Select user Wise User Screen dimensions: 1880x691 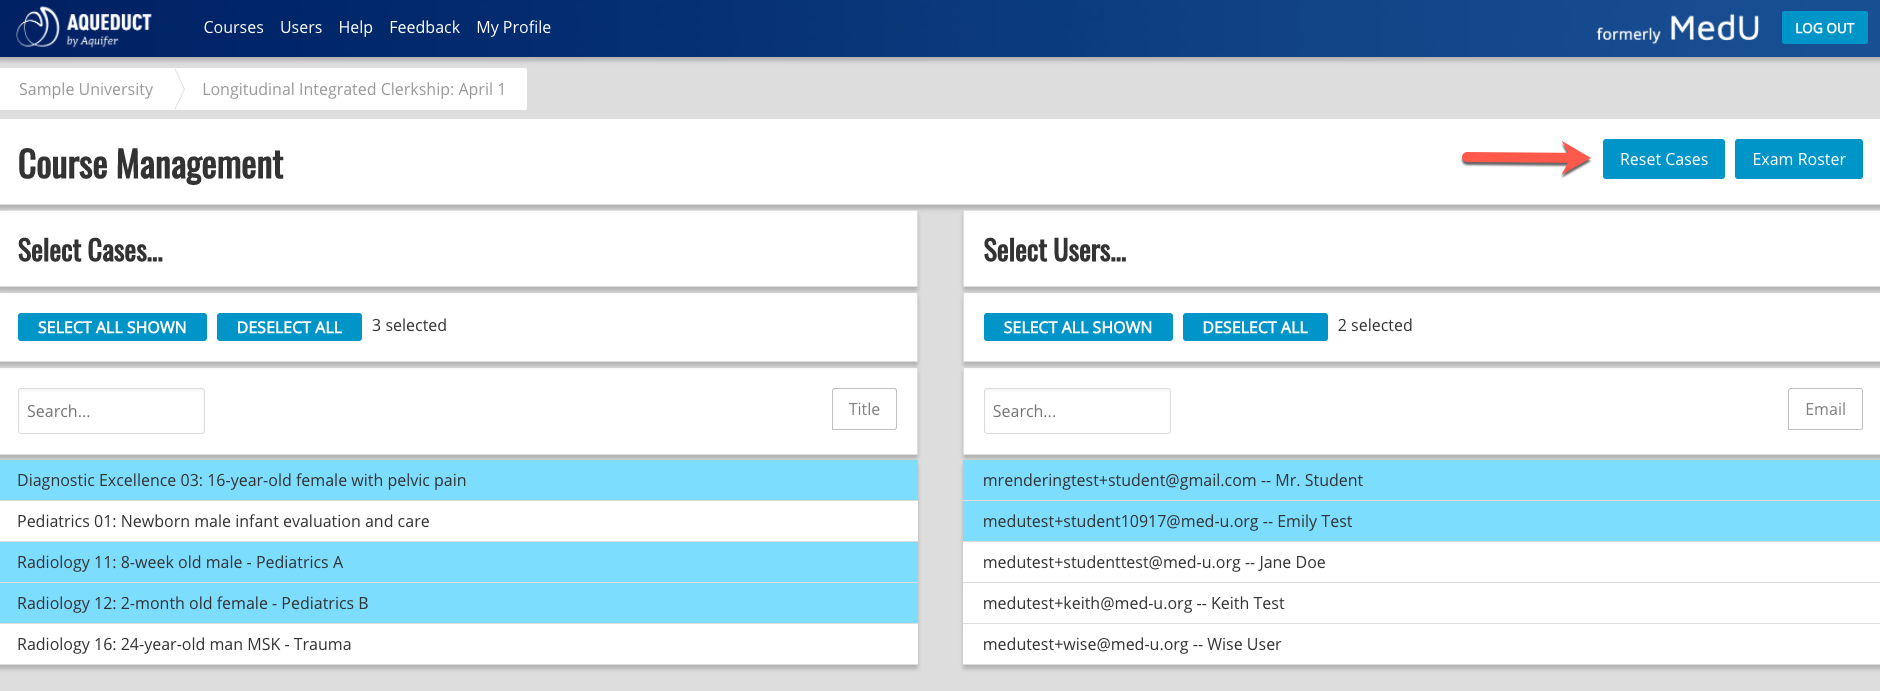point(1421,644)
